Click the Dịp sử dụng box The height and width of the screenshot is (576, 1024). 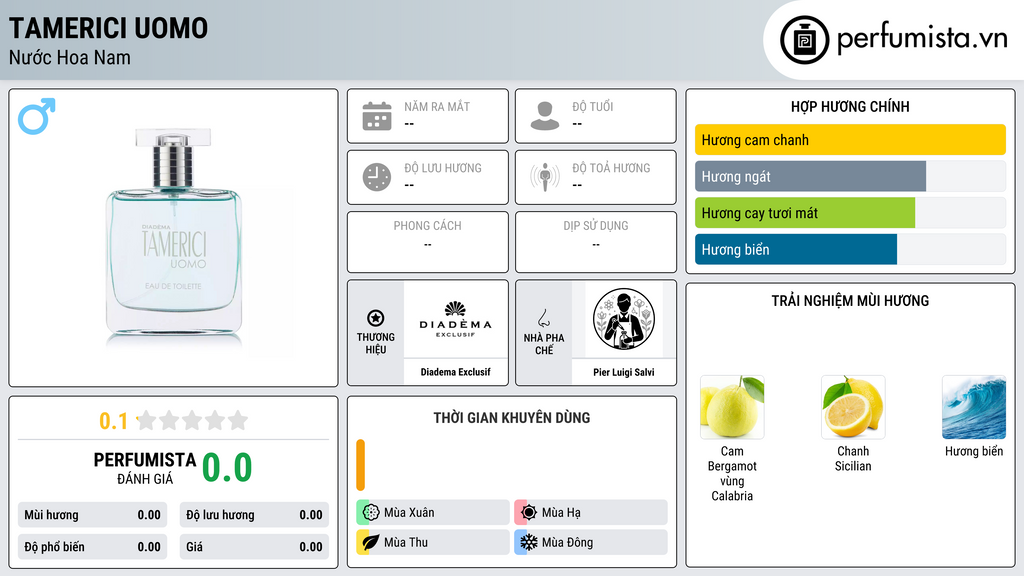click(596, 242)
